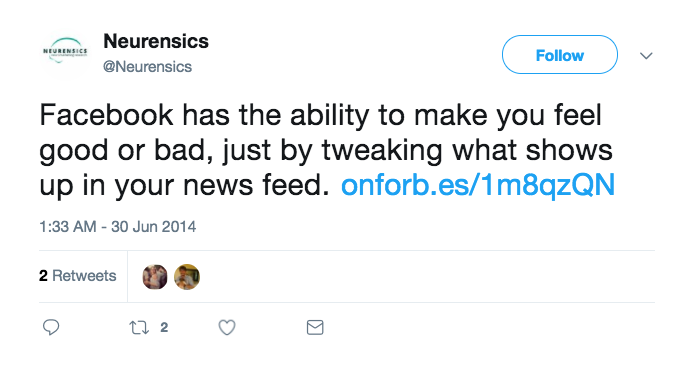This screenshot has height=367, width=692.
Task: Click the text 'up in your news feed.'
Action: [184, 185]
